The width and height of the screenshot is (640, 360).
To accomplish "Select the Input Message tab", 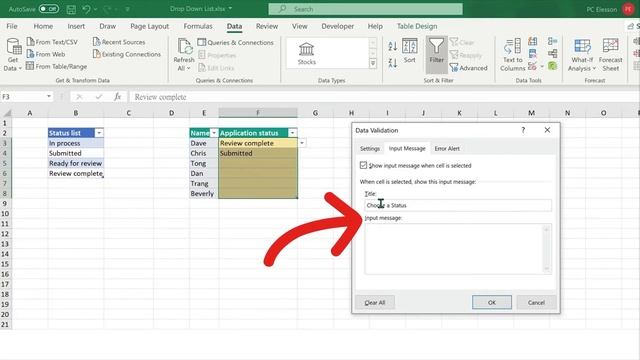I will pyautogui.click(x=407, y=149).
